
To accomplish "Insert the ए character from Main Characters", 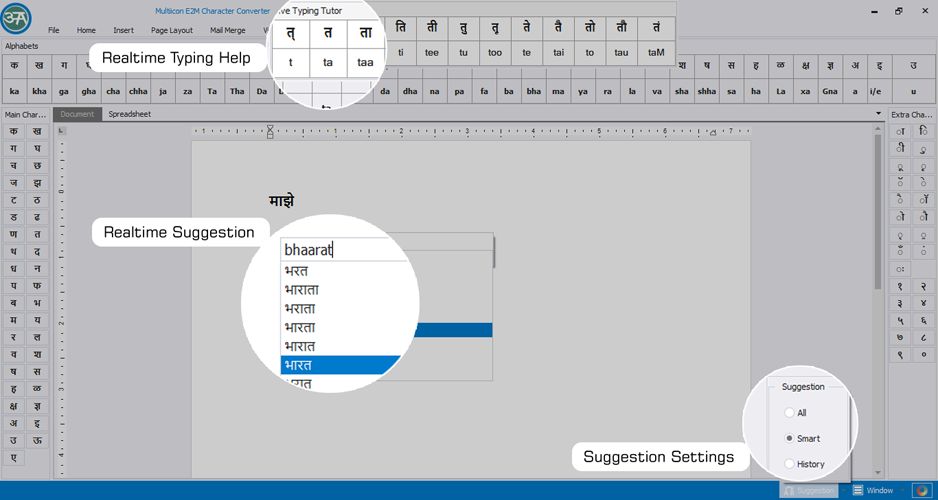I will tap(14, 458).
